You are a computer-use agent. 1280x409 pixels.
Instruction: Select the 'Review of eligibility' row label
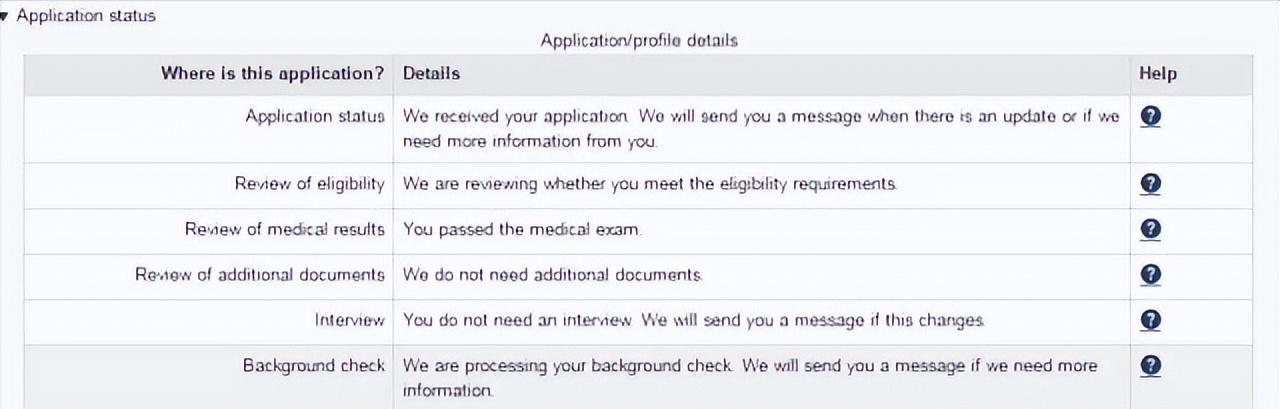tap(309, 184)
